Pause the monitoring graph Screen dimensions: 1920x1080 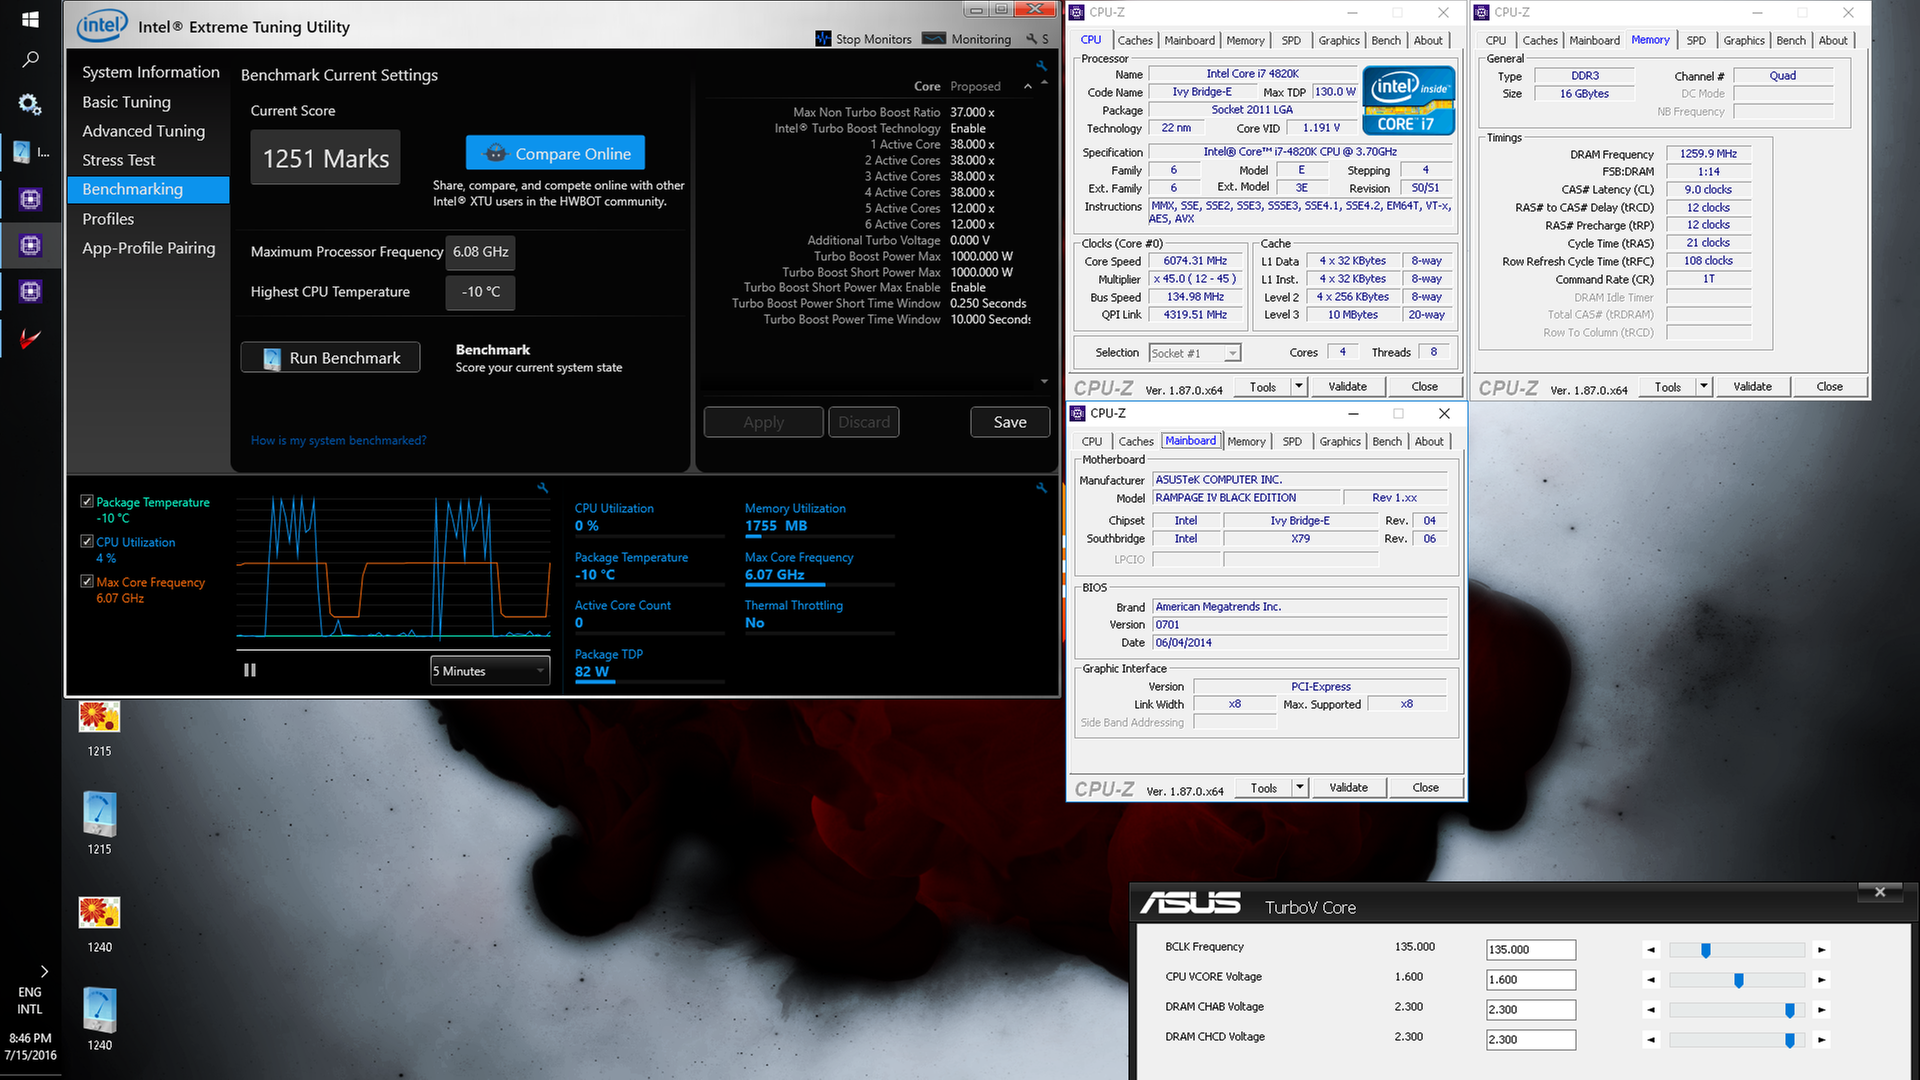(250, 670)
